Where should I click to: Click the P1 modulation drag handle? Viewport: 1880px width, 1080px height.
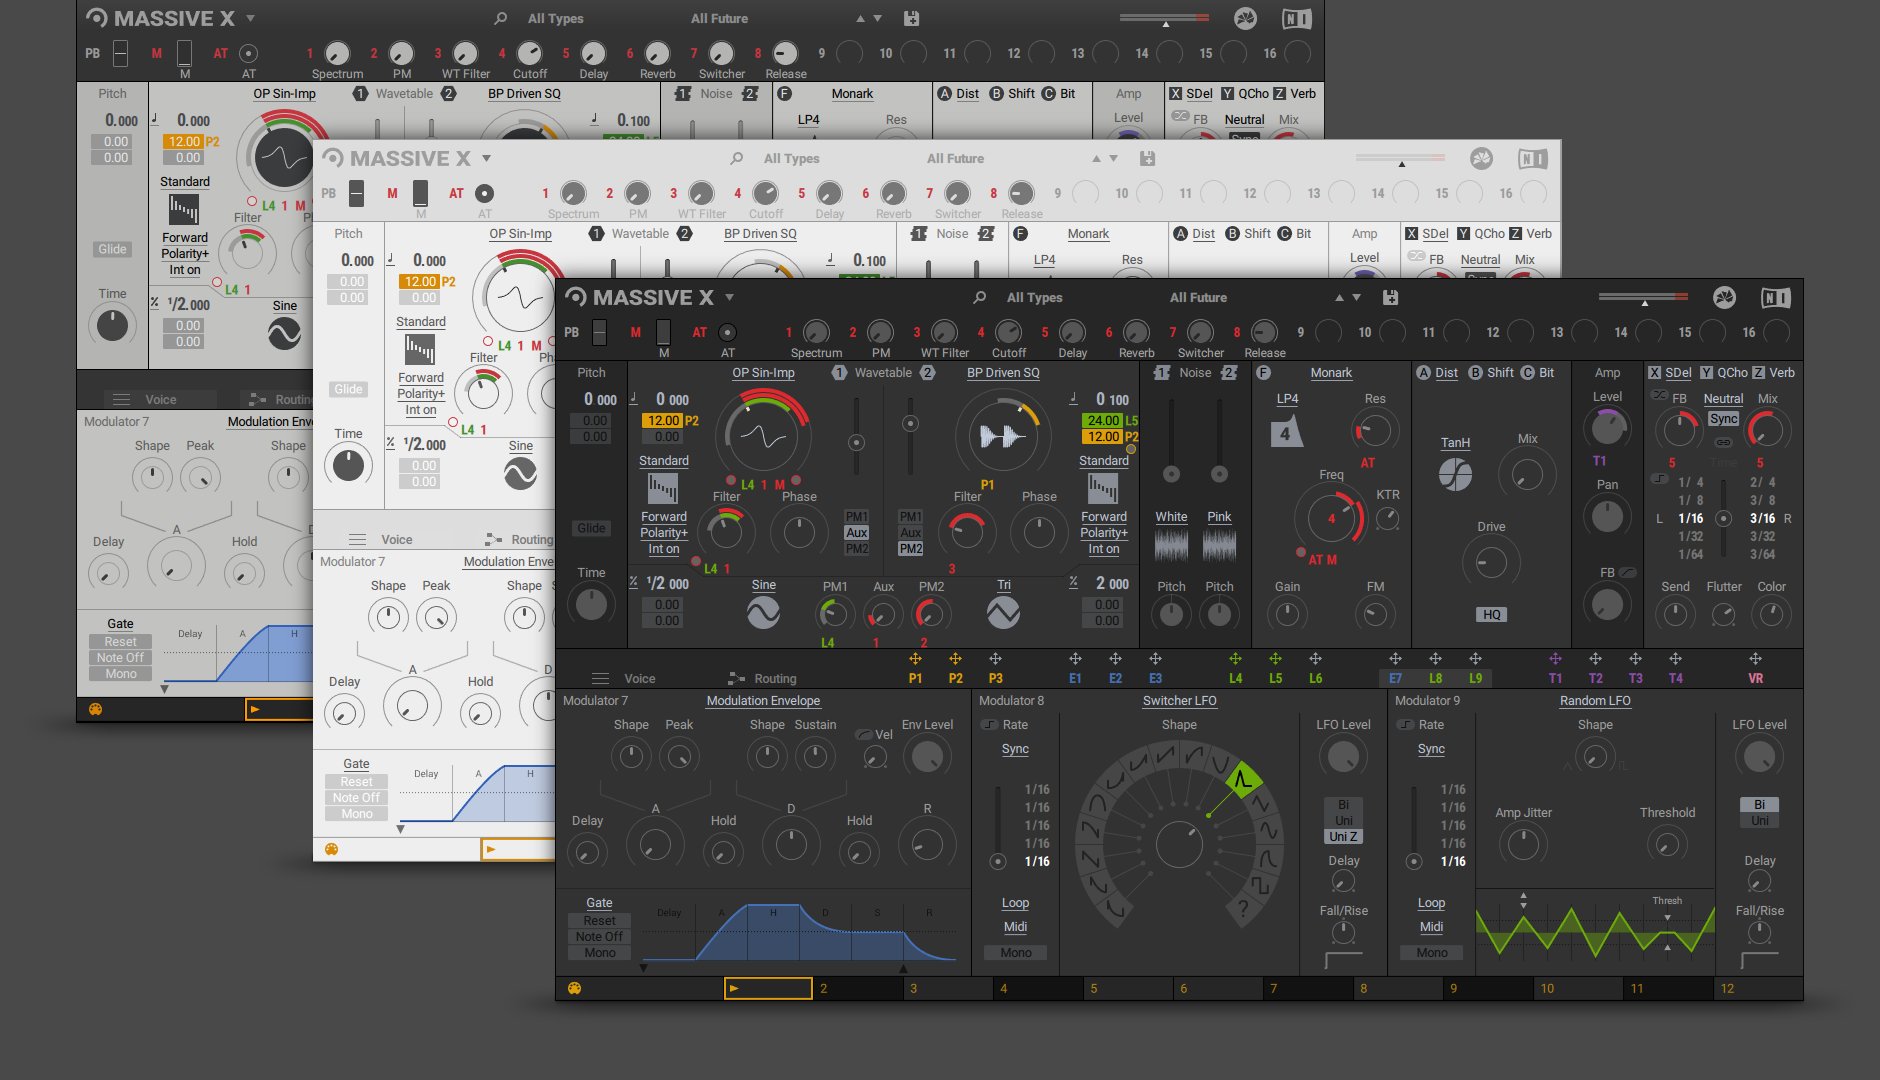(x=915, y=659)
